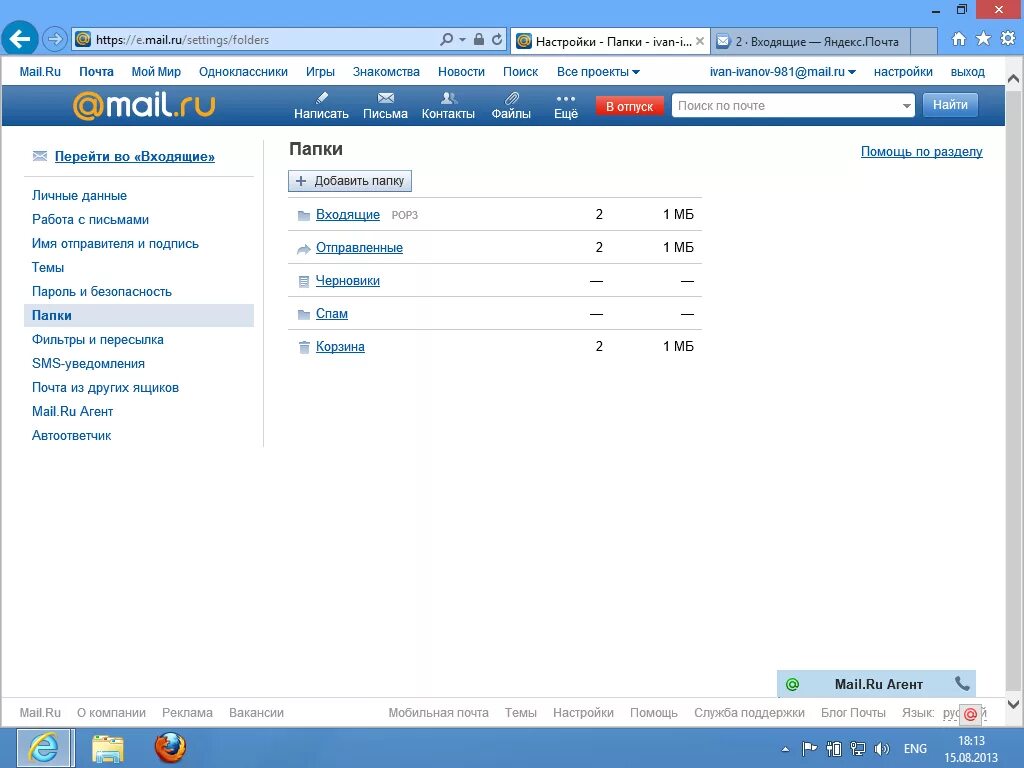
Task: Open Письма in the mail toolbar
Action: pos(385,105)
